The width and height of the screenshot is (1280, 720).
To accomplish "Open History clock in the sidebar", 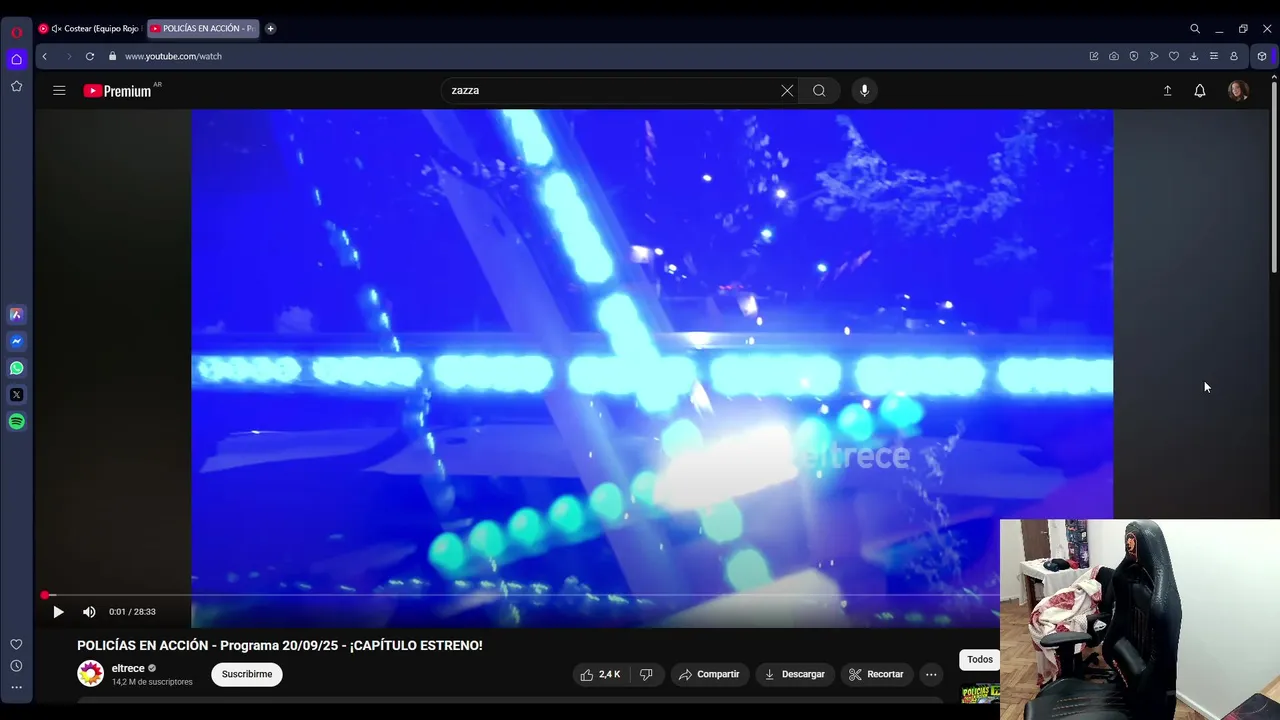I will [16, 666].
